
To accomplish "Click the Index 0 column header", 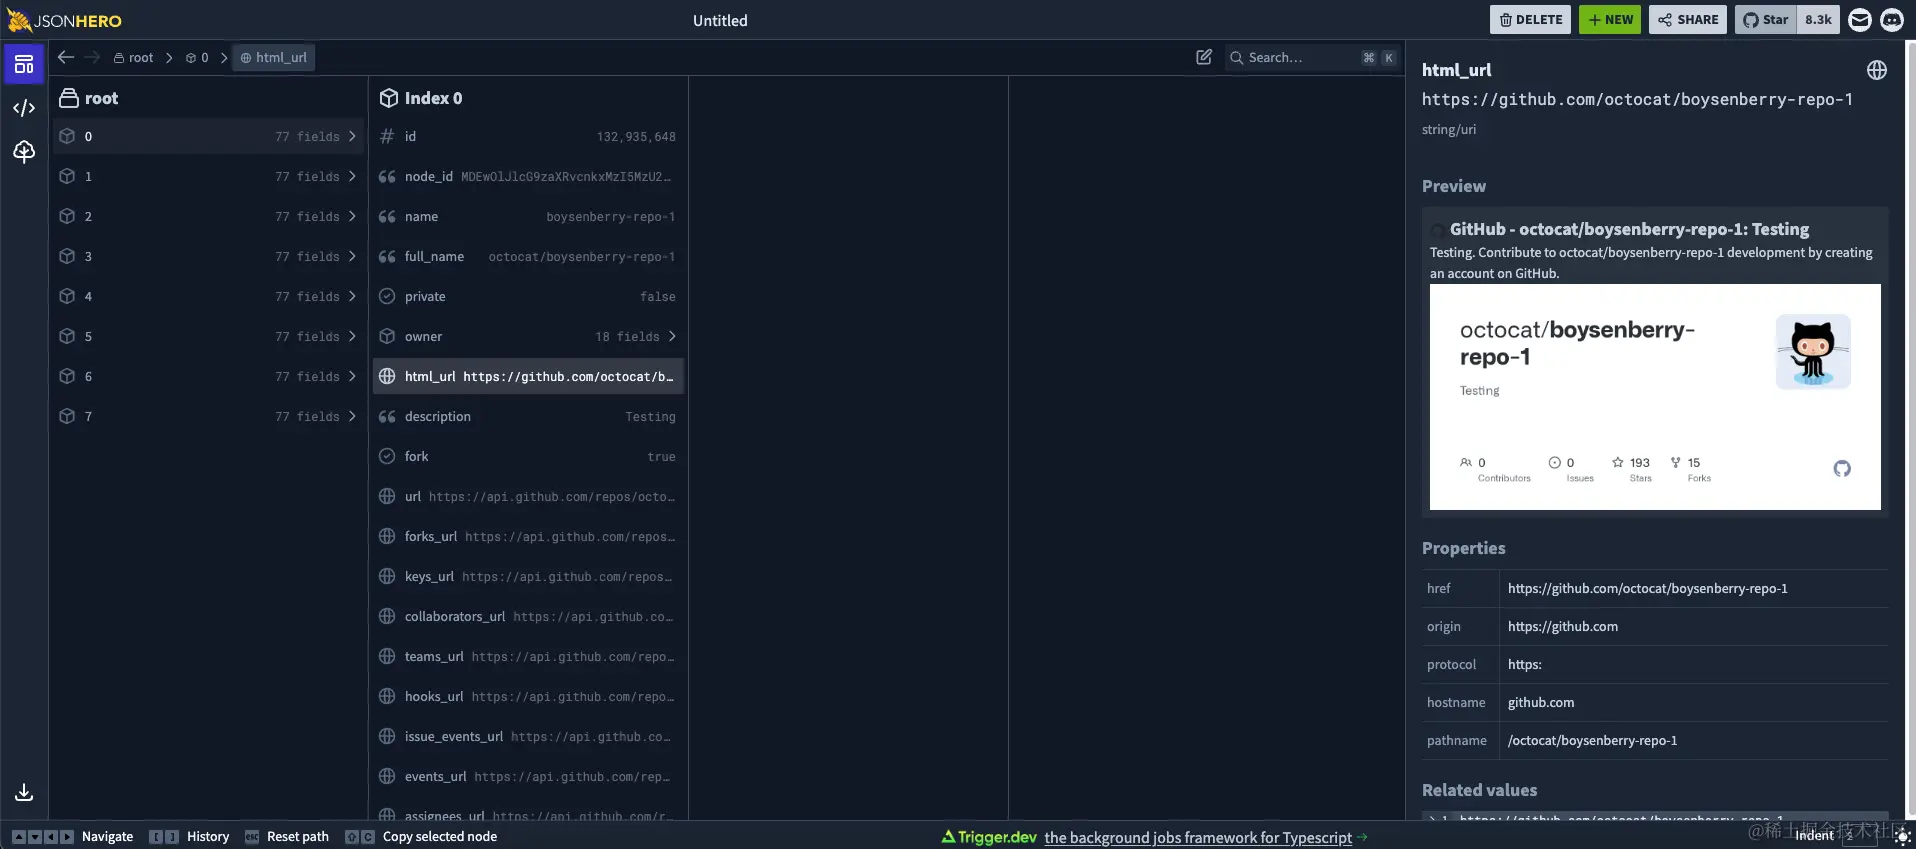I will (421, 98).
